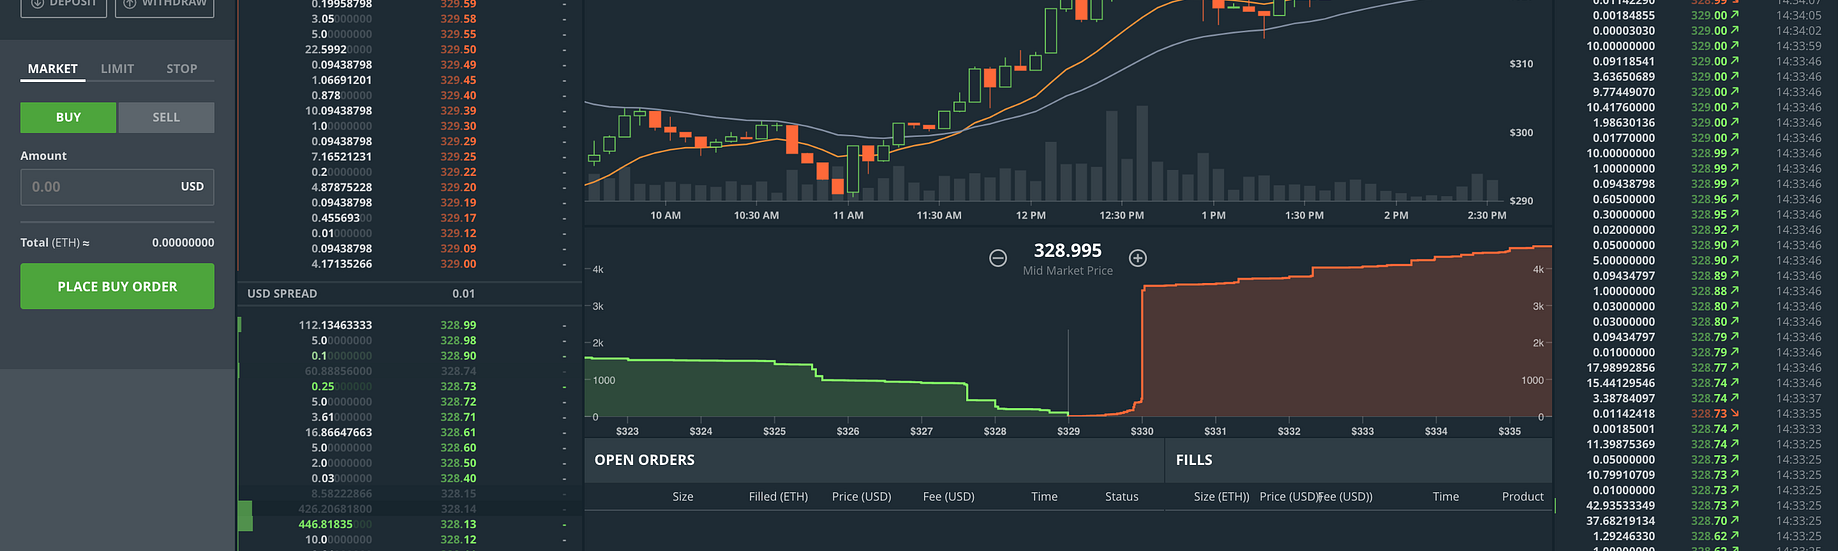Select bid price 328.50 in order book
Screen dimensions: 1838x551
(x=458, y=463)
